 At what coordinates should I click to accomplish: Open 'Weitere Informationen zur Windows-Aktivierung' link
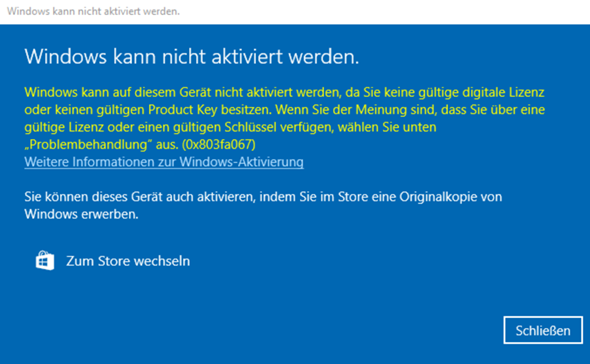point(164,162)
